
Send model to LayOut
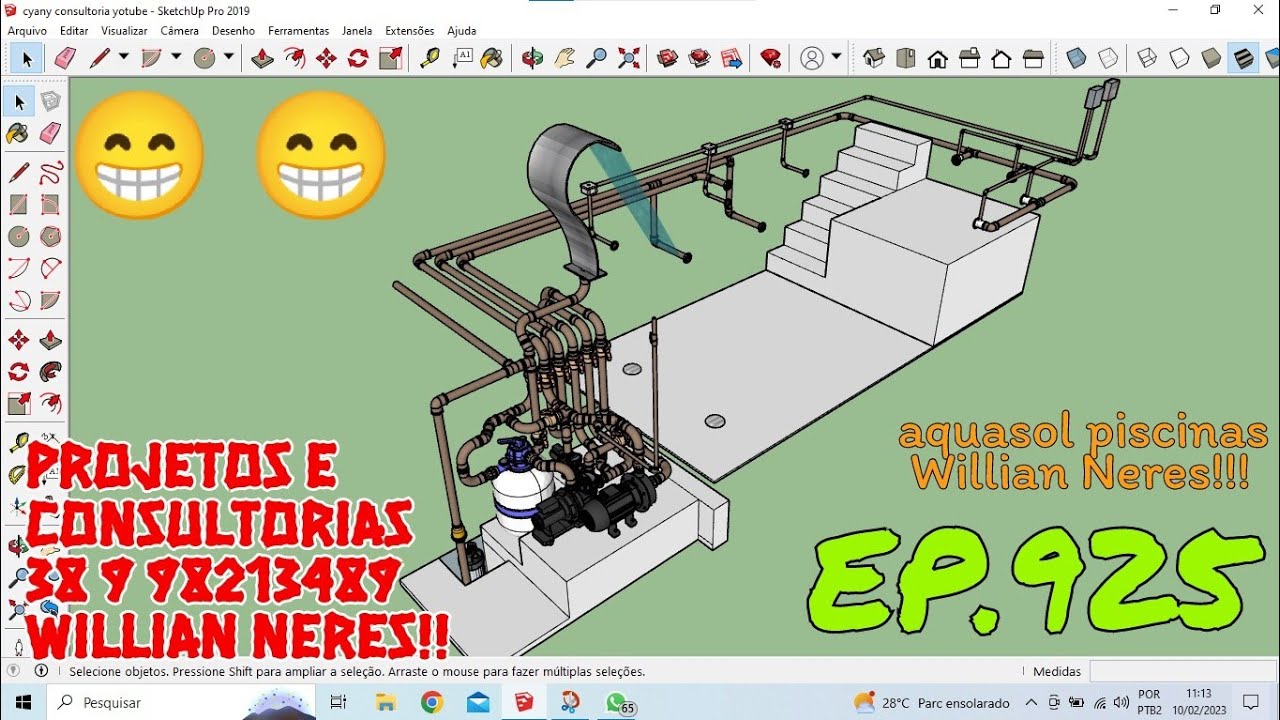click(731, 58)
